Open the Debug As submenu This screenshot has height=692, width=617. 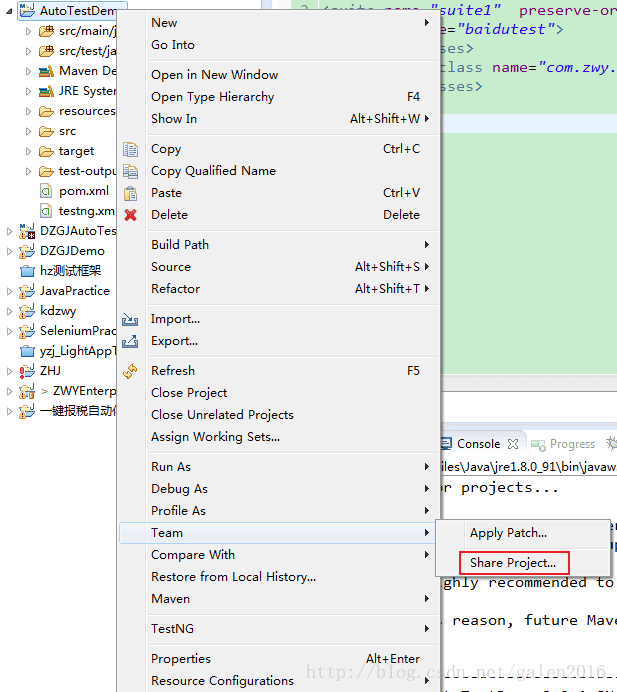point(279,489)
